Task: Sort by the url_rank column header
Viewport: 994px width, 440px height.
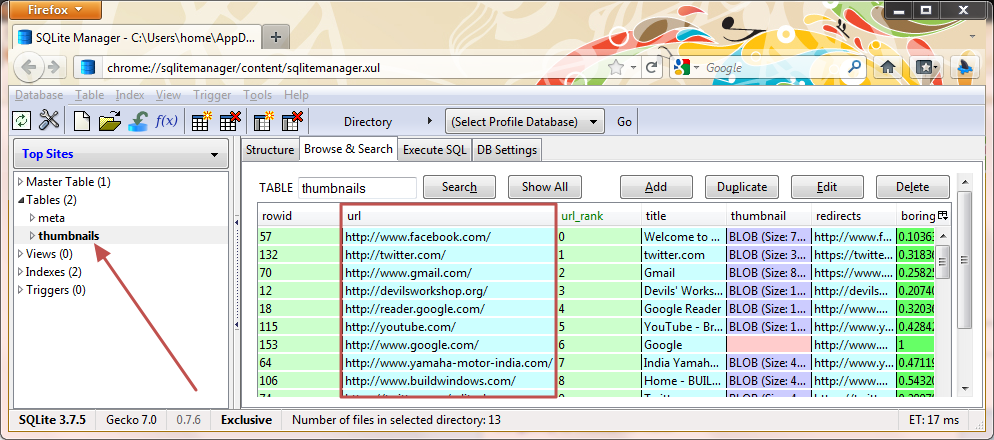Action: (x=598, y=216)
